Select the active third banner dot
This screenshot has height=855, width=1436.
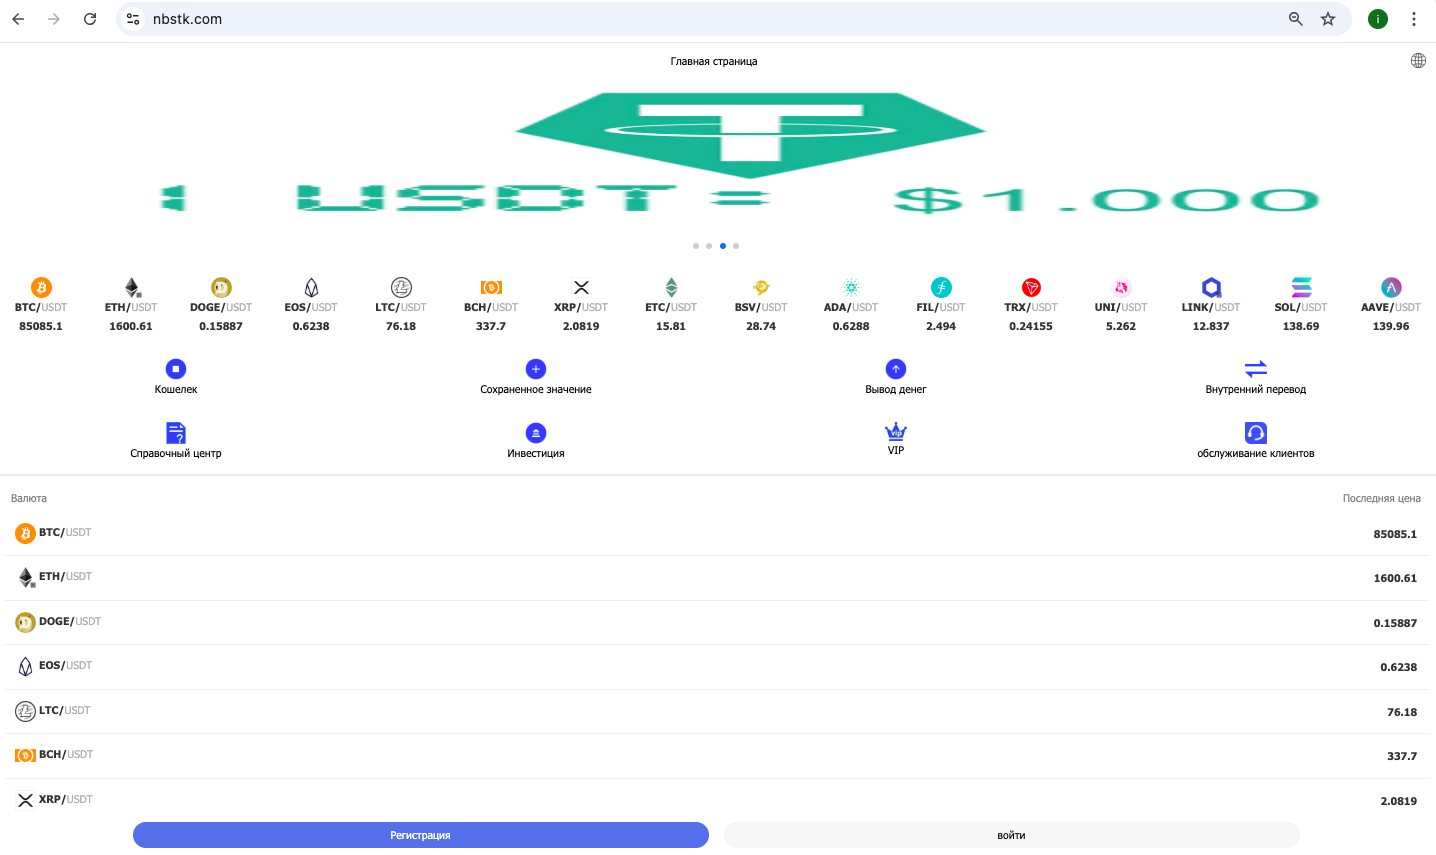(x=723, y=246)
